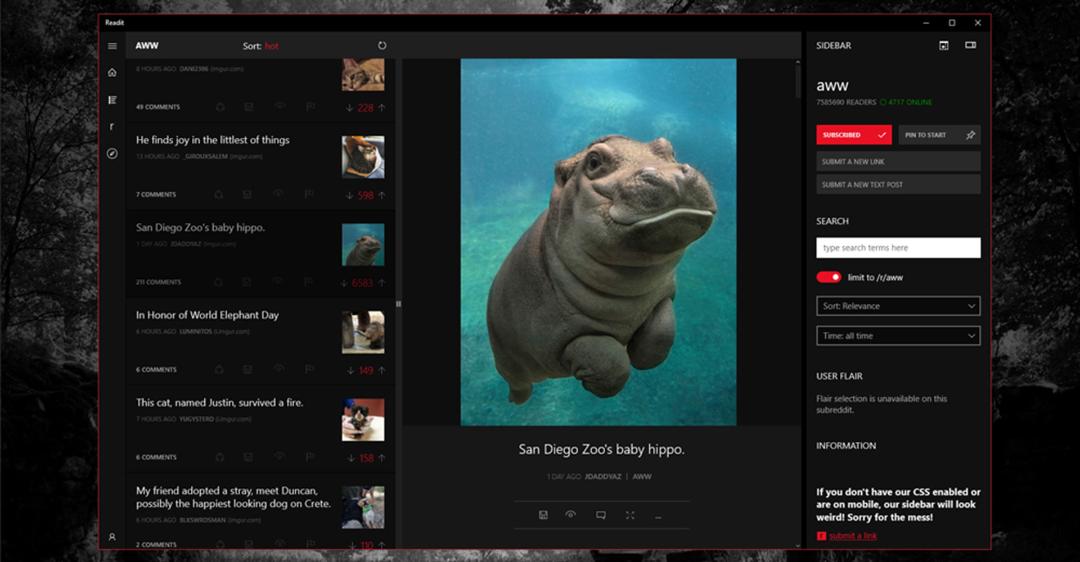Screen dimensions: 1080x562
Task: Upvote the '49 comments' post
Action: click(382, 107)
